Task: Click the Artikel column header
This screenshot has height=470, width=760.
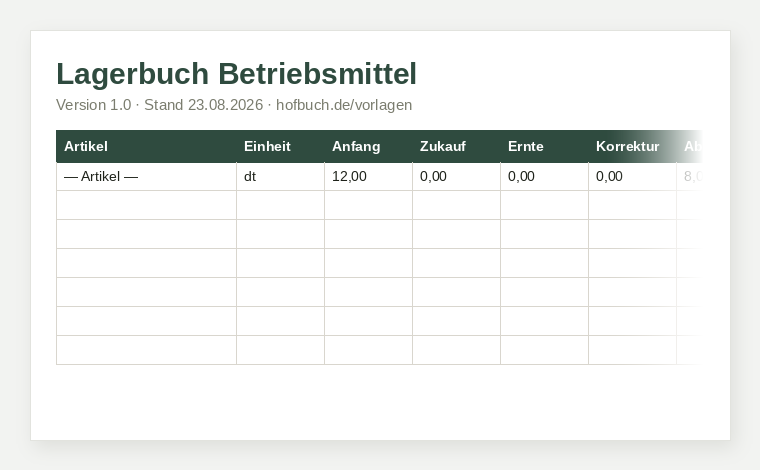Action: coord(146,146)
